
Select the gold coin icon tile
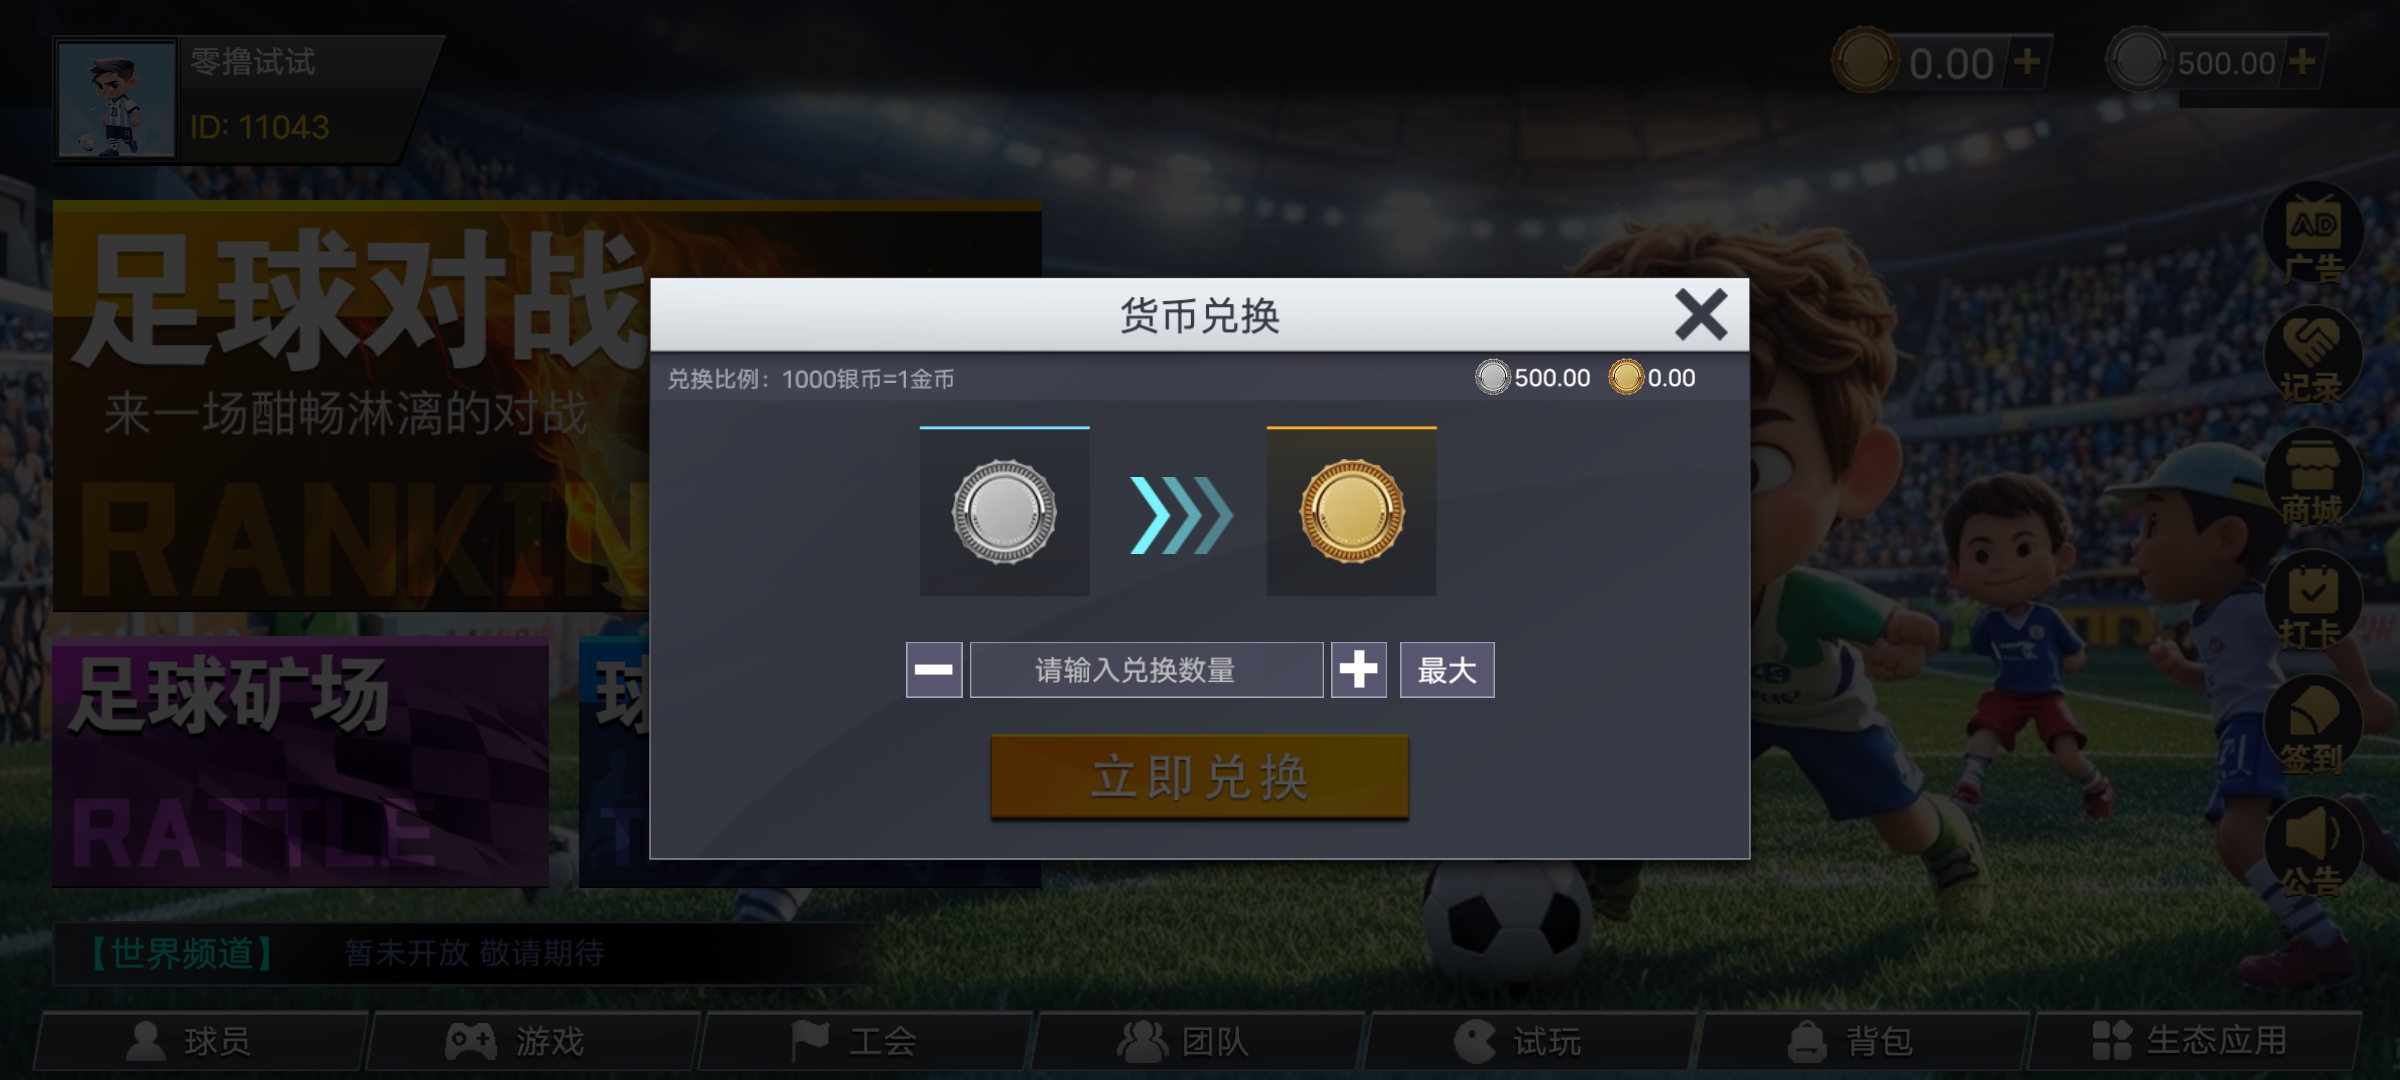(1352, 512)
